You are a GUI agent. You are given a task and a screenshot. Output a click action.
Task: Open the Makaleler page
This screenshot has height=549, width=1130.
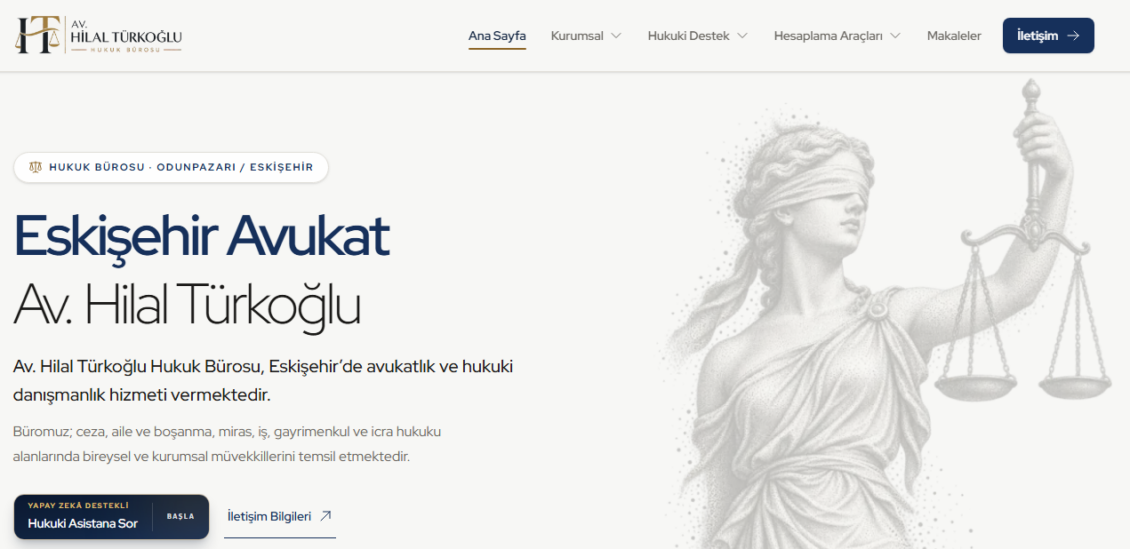coord(954,35)
